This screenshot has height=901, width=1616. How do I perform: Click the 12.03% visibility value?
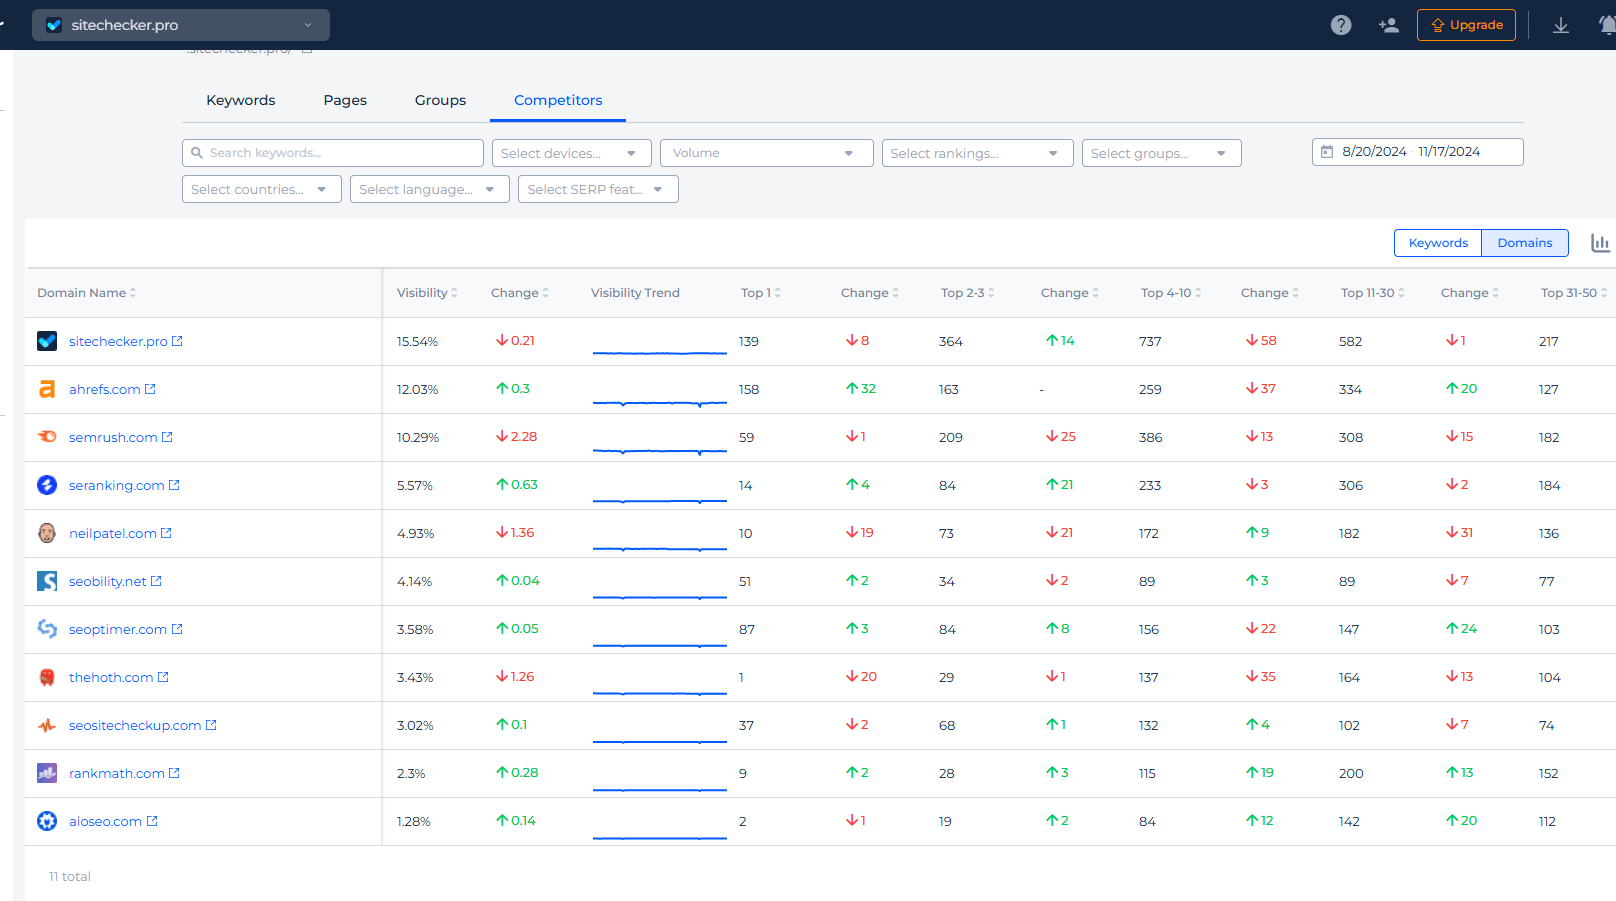(417, 390)
